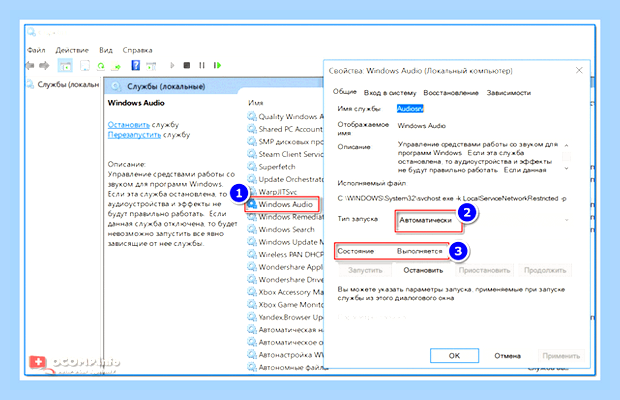Click the Restart service toolbar icon

[217, 65]
